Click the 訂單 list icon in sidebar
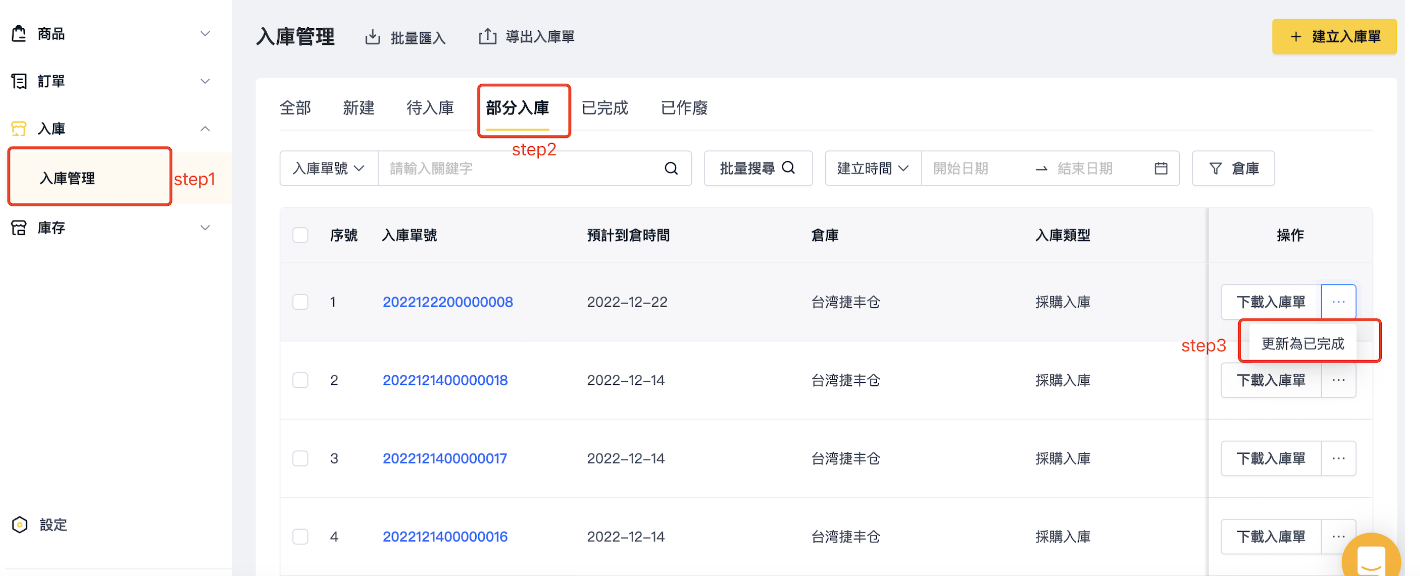Screen dimensions: 1420x576 19,81
